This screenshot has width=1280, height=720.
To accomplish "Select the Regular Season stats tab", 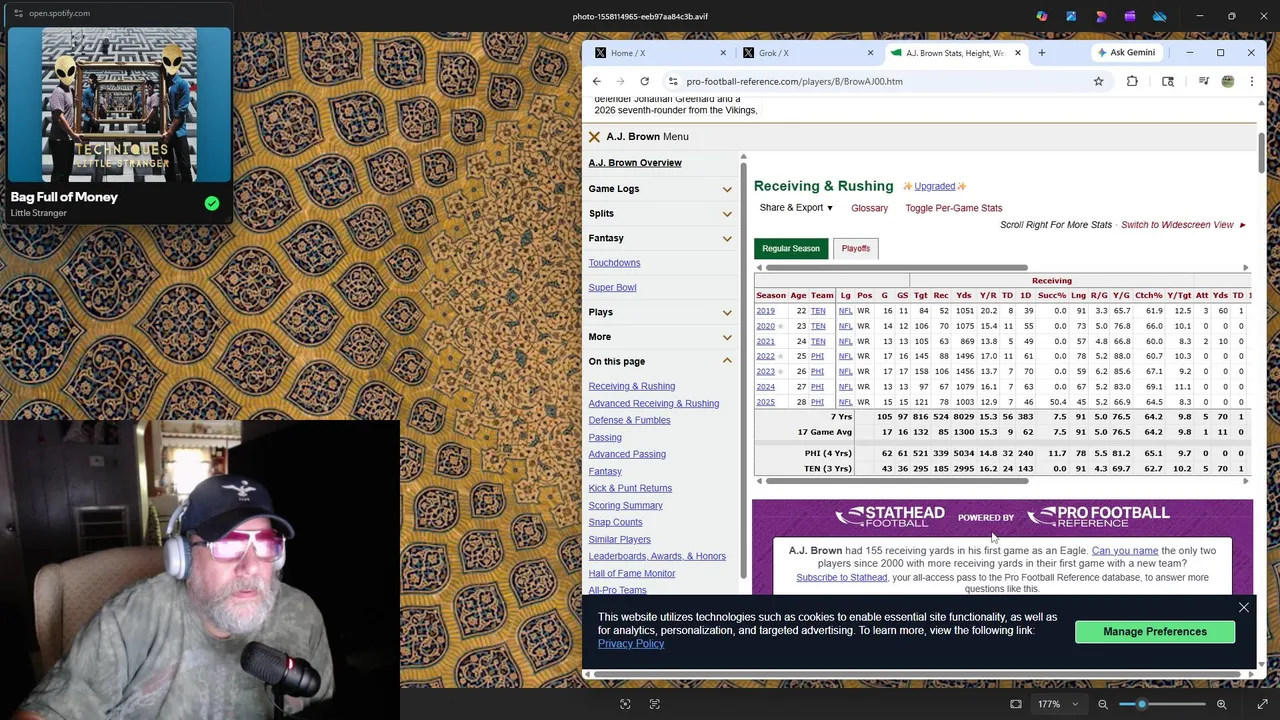I will (x=791, y=248).
